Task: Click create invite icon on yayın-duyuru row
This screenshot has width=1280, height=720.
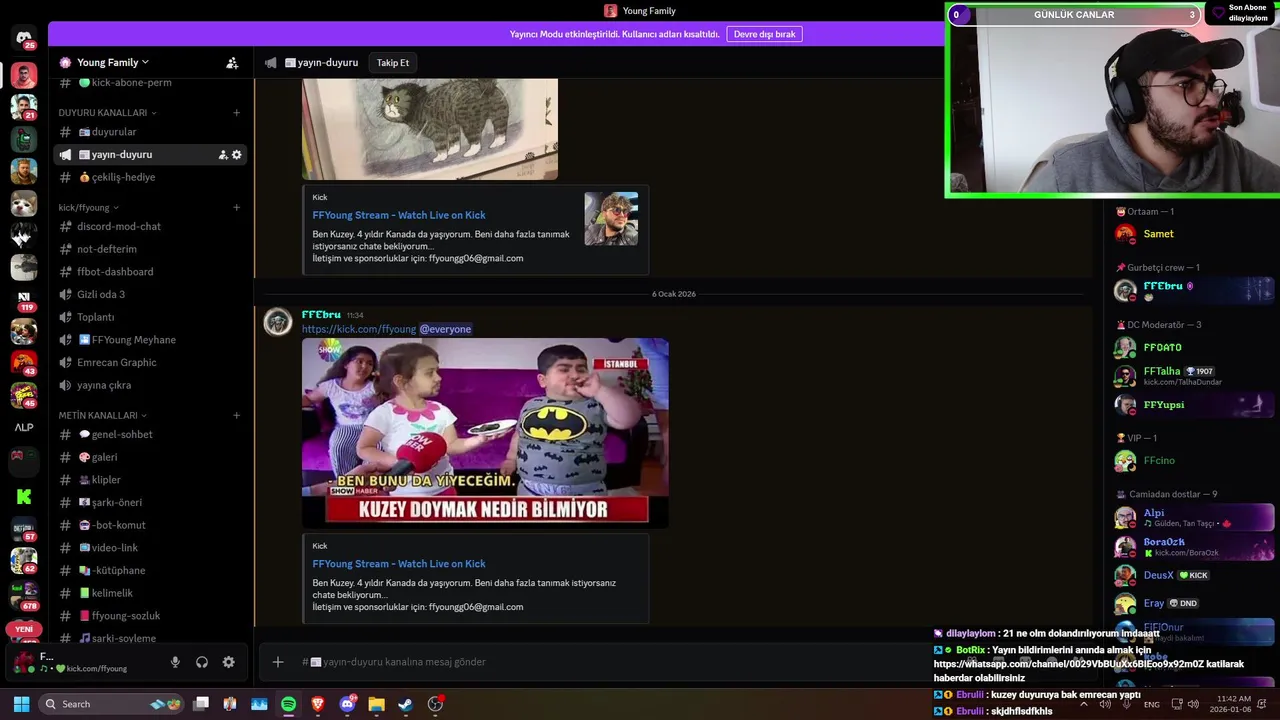Action: click(223, 155)
